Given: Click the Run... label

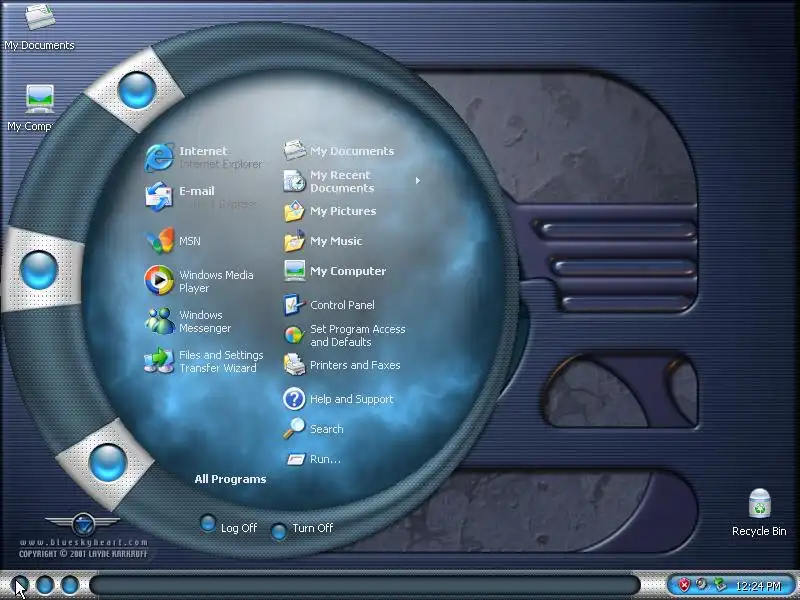Looking at the screenshot, I should (x=325, y=459).
